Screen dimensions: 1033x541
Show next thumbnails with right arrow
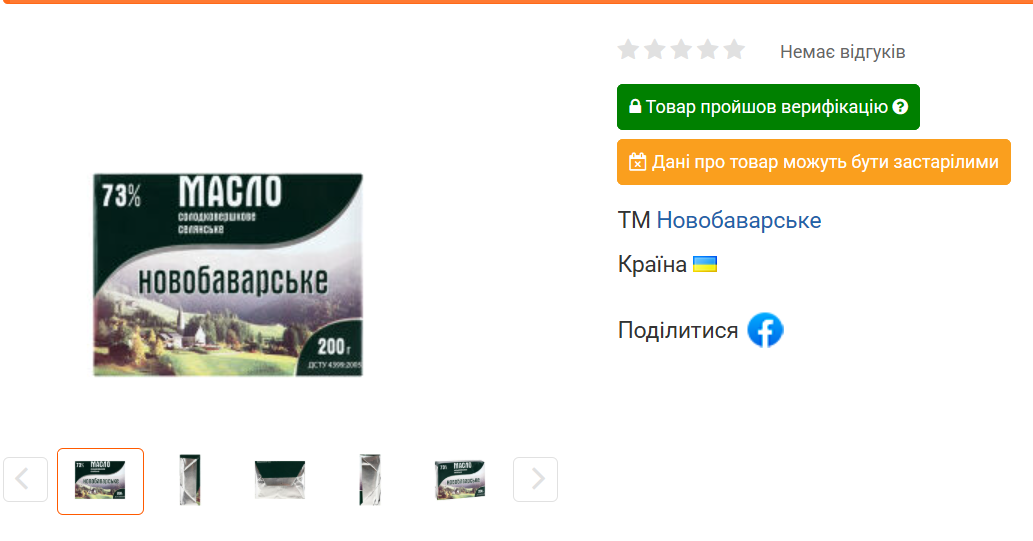tap(536, 479)
